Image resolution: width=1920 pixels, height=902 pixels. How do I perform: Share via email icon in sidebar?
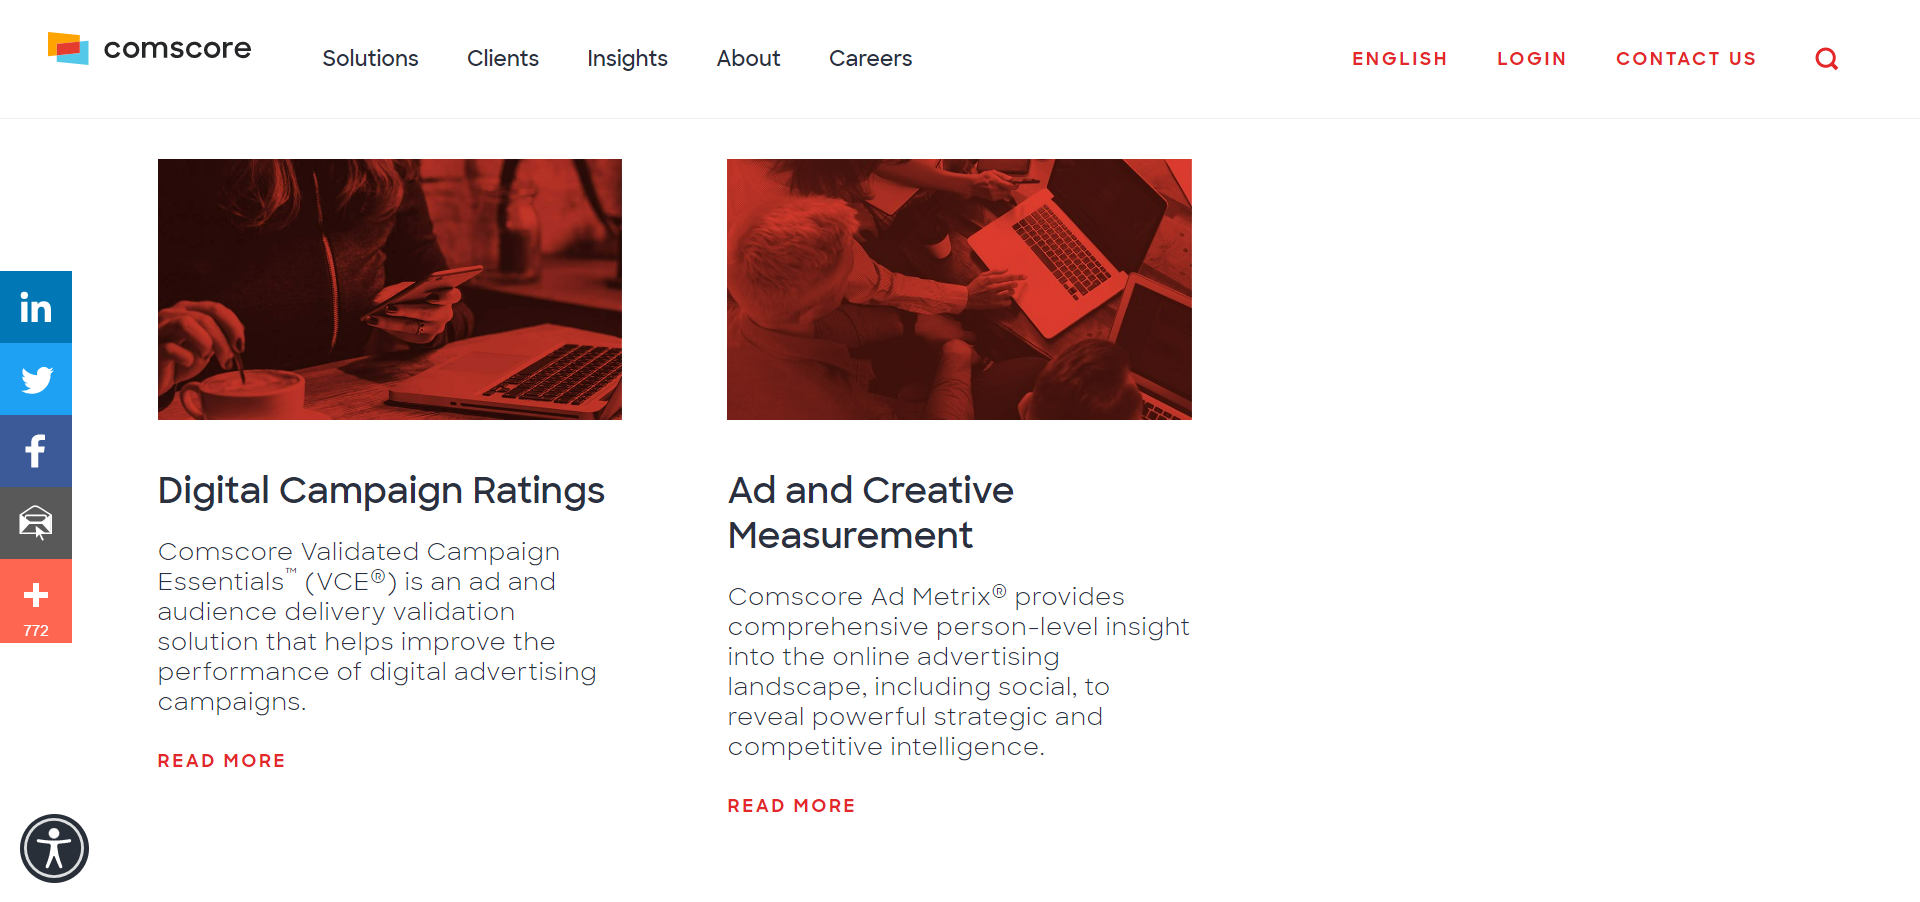click(x=36, y=523)
